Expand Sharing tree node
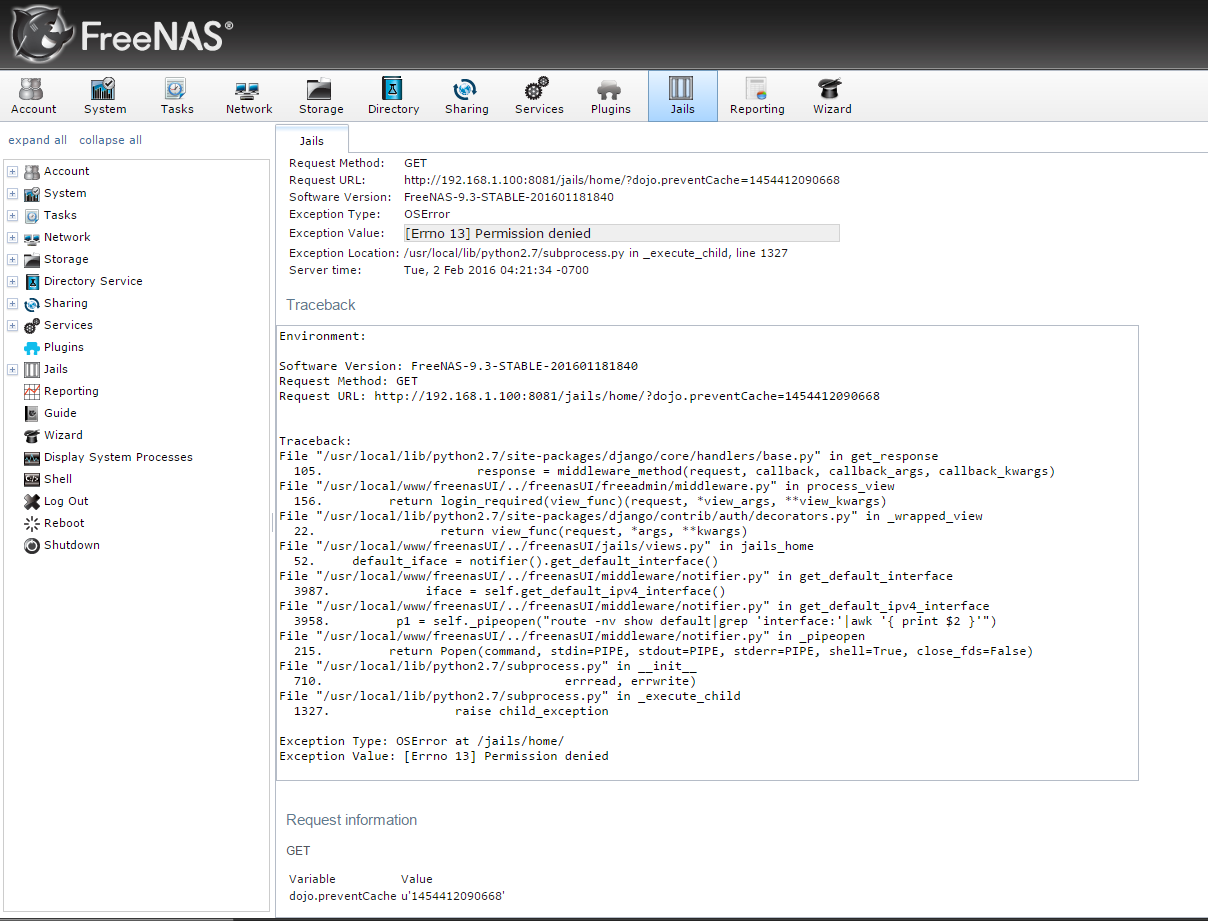 (12, 304)
